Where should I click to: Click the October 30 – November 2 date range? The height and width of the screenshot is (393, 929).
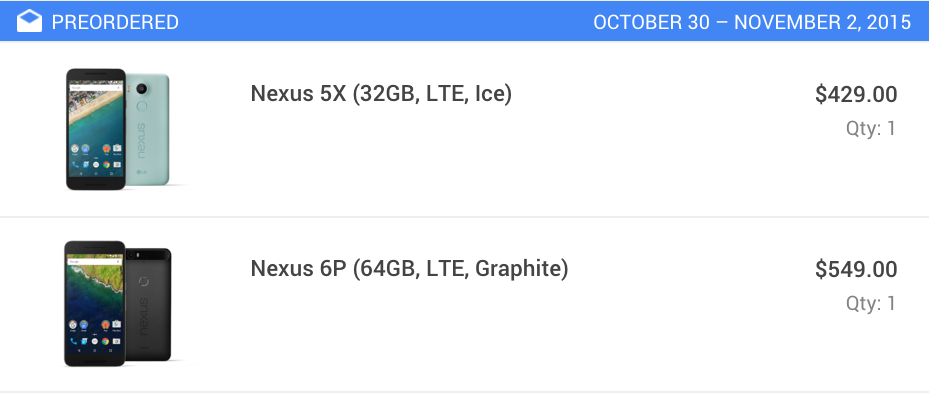click(x=752, y=23)
